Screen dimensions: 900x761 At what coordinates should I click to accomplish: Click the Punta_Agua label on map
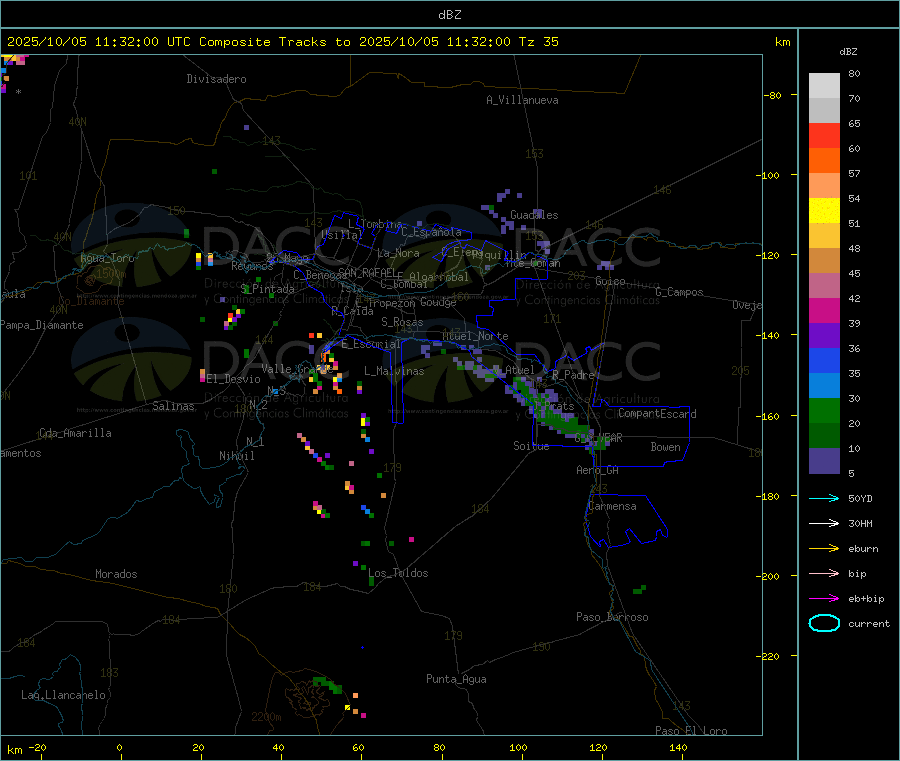click(x=456, y=679)
